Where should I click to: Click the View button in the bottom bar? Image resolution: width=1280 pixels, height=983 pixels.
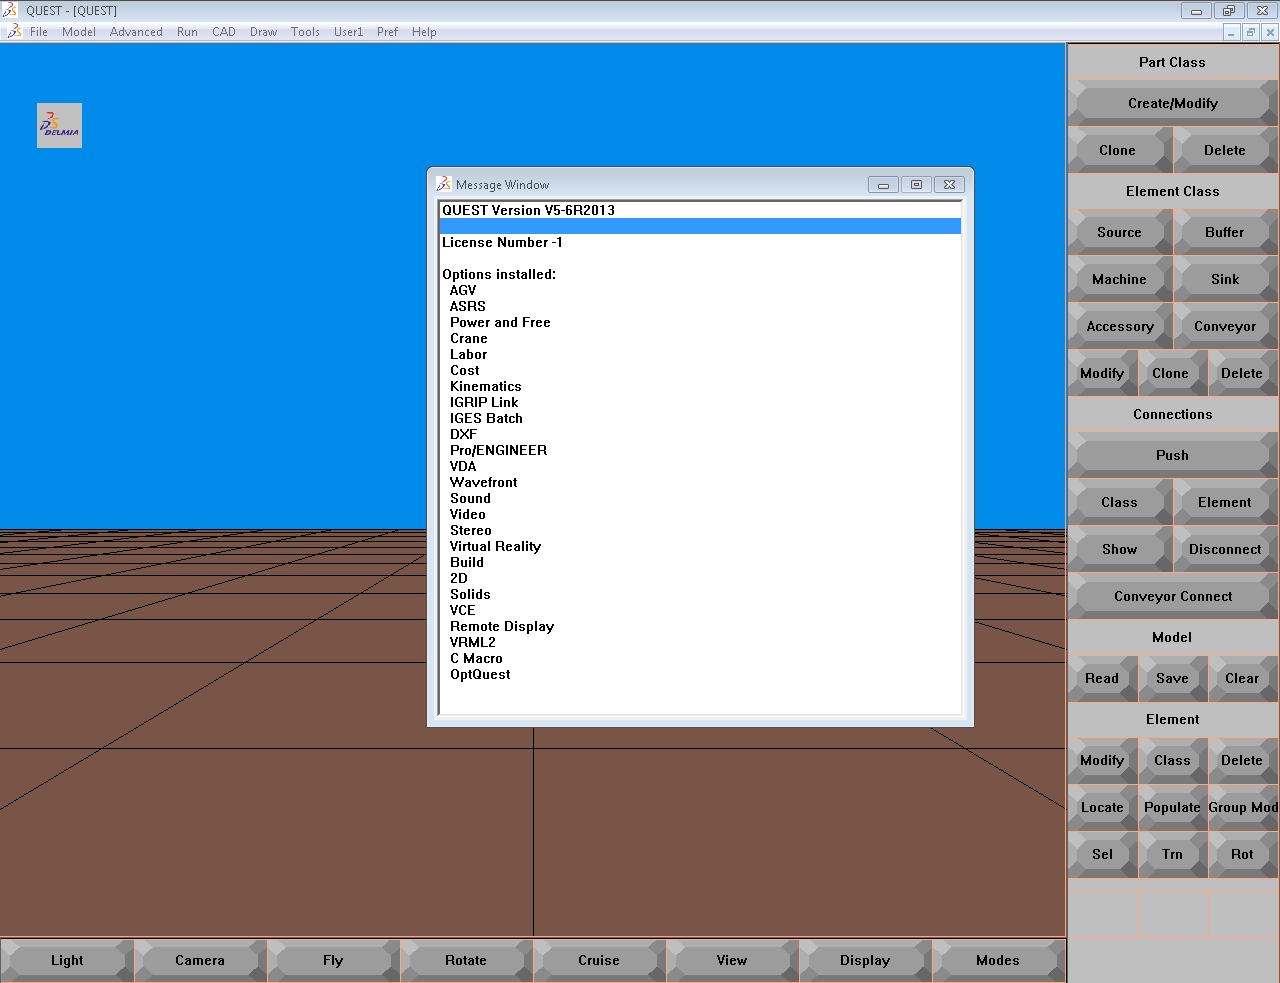point(732,960)
